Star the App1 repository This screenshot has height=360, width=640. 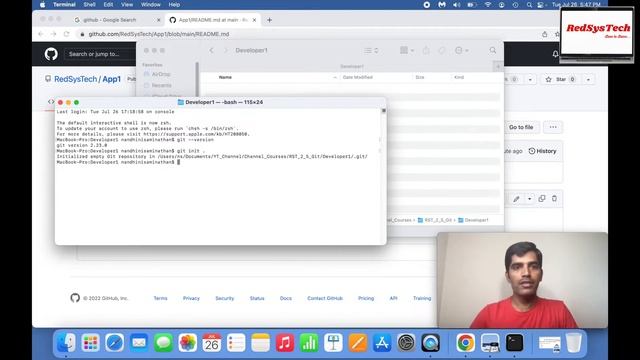(562, 80)
